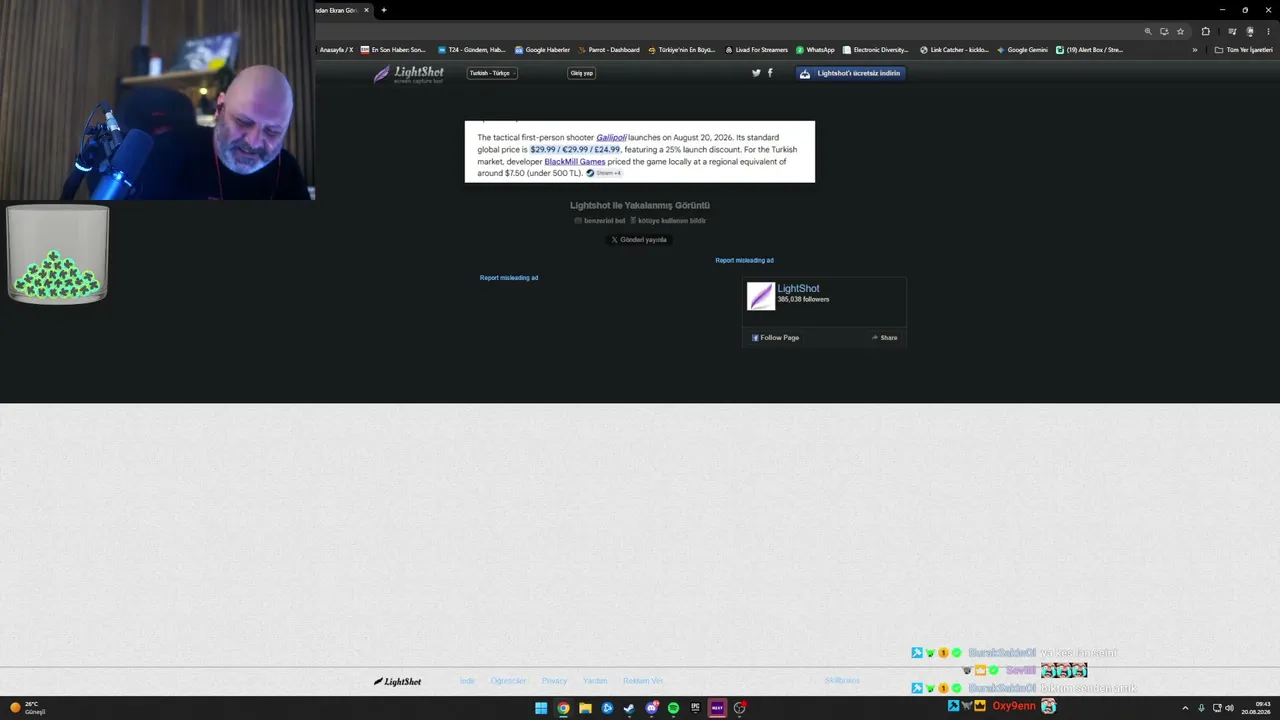The width and height of the screenshot is (1280, 720).
Task: Open the Chrome three-dot menu
Action: point(1268,31)
